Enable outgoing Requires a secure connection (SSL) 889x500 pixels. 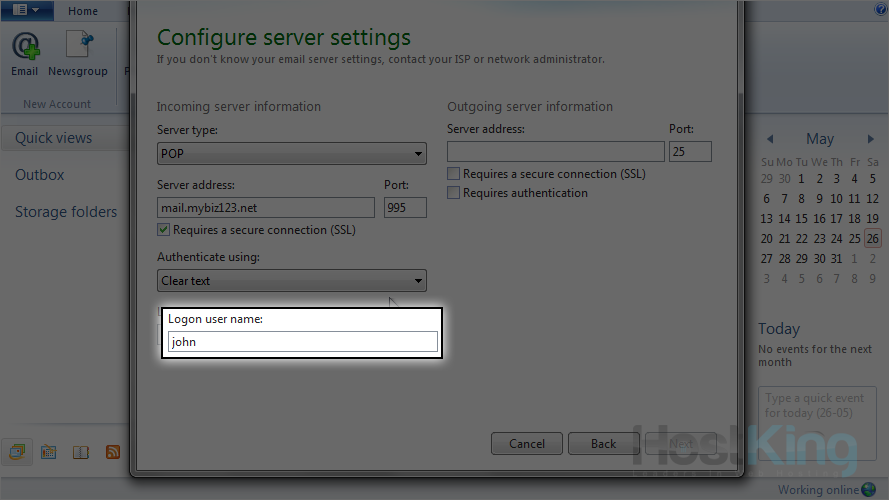[x=454, y=174]
